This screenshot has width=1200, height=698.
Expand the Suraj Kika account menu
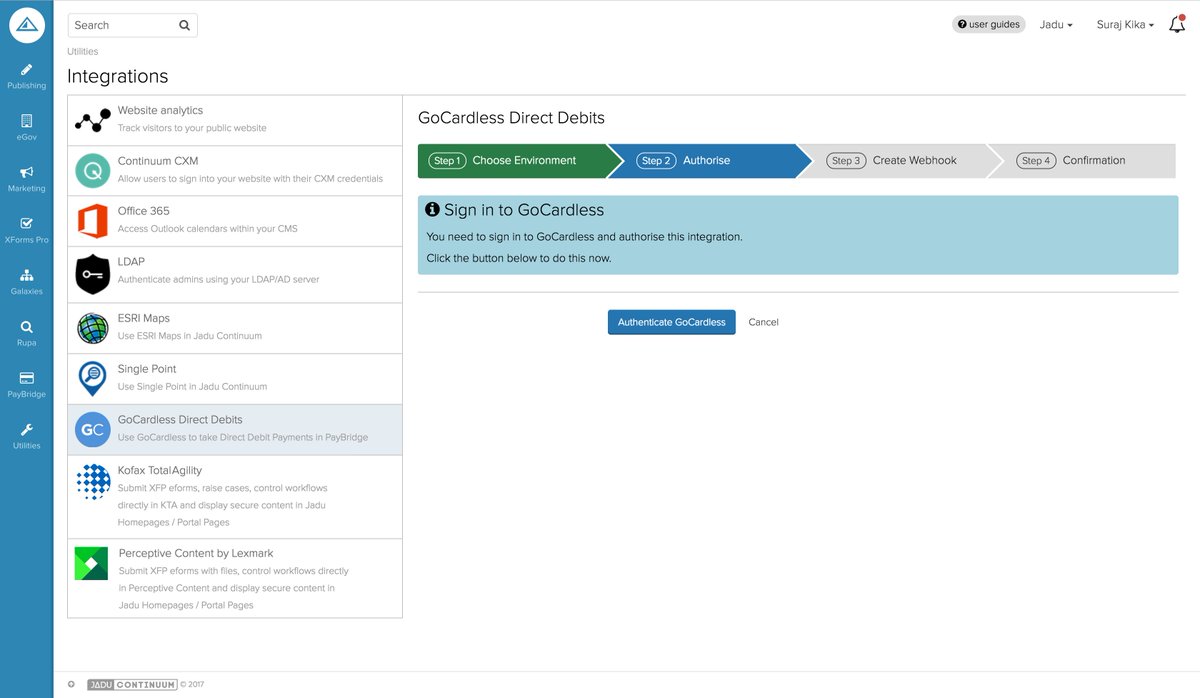(1124, 24)
